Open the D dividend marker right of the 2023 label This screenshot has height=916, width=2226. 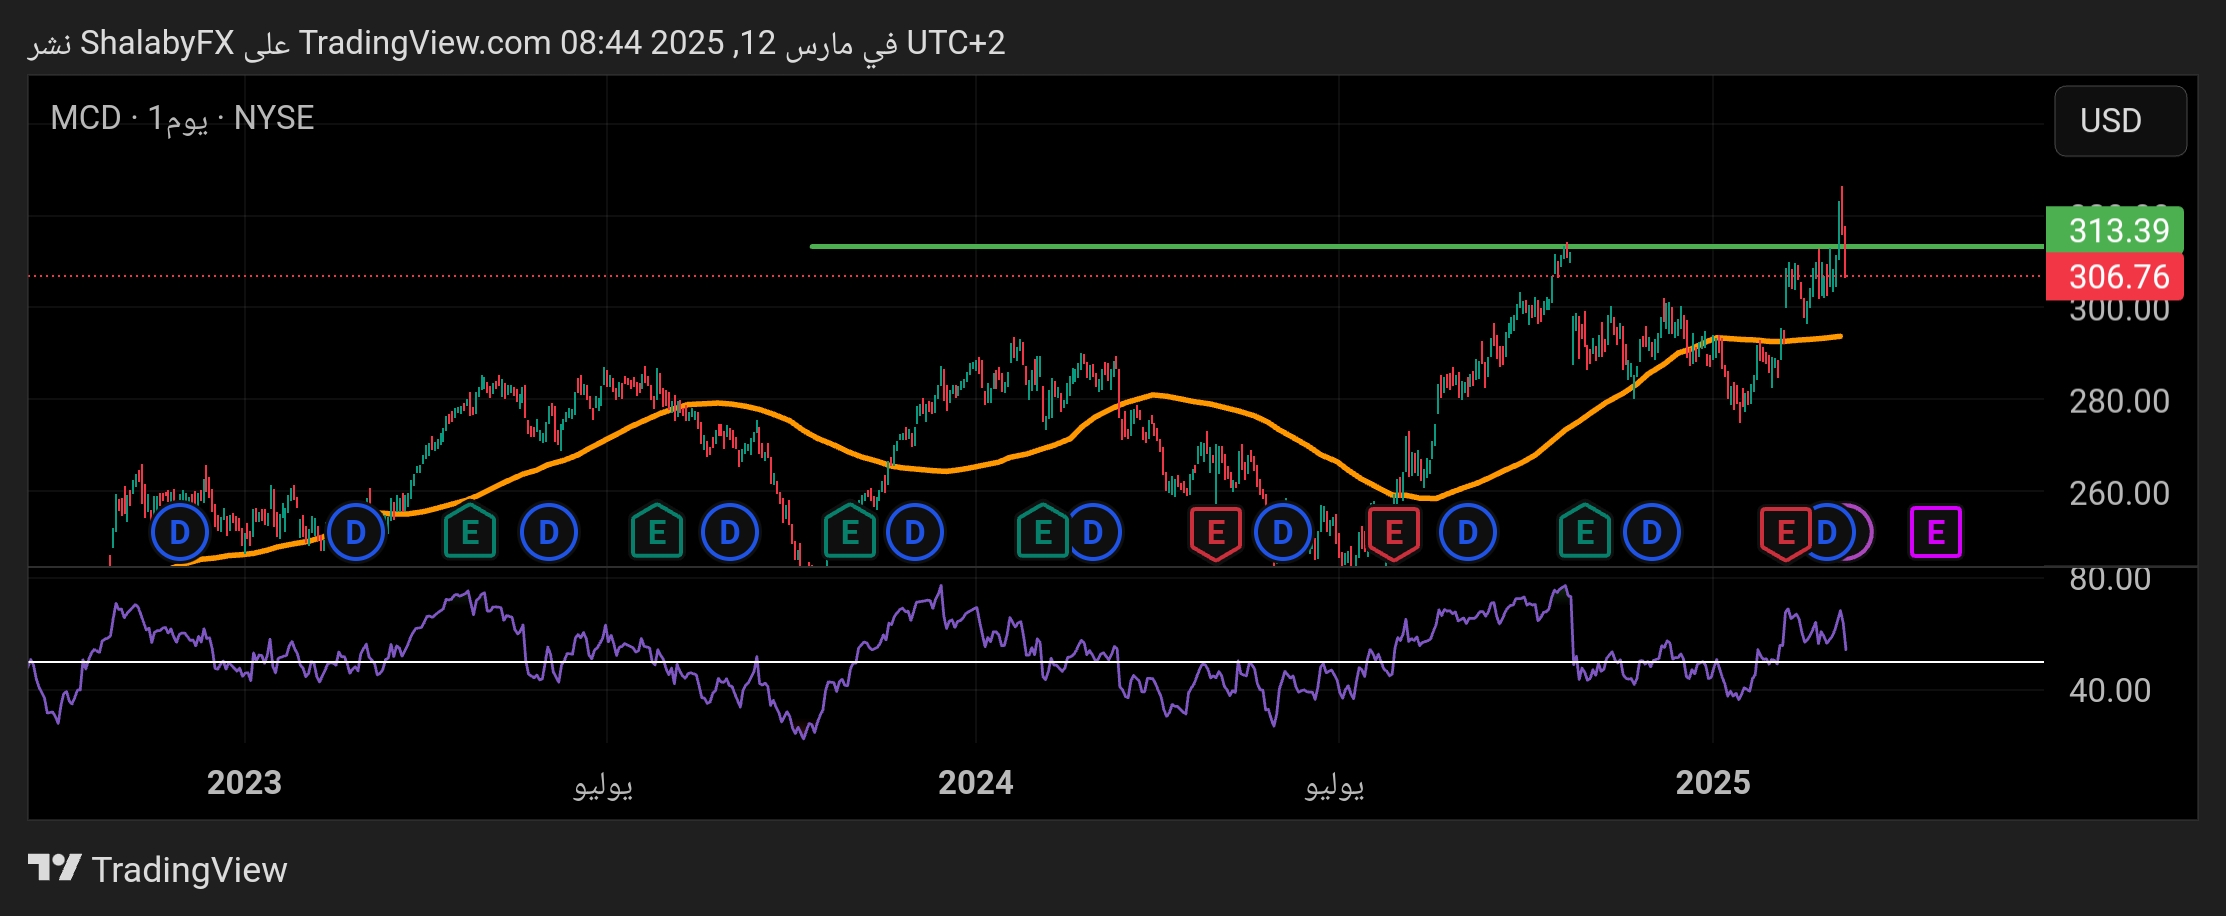pos(355,532)
